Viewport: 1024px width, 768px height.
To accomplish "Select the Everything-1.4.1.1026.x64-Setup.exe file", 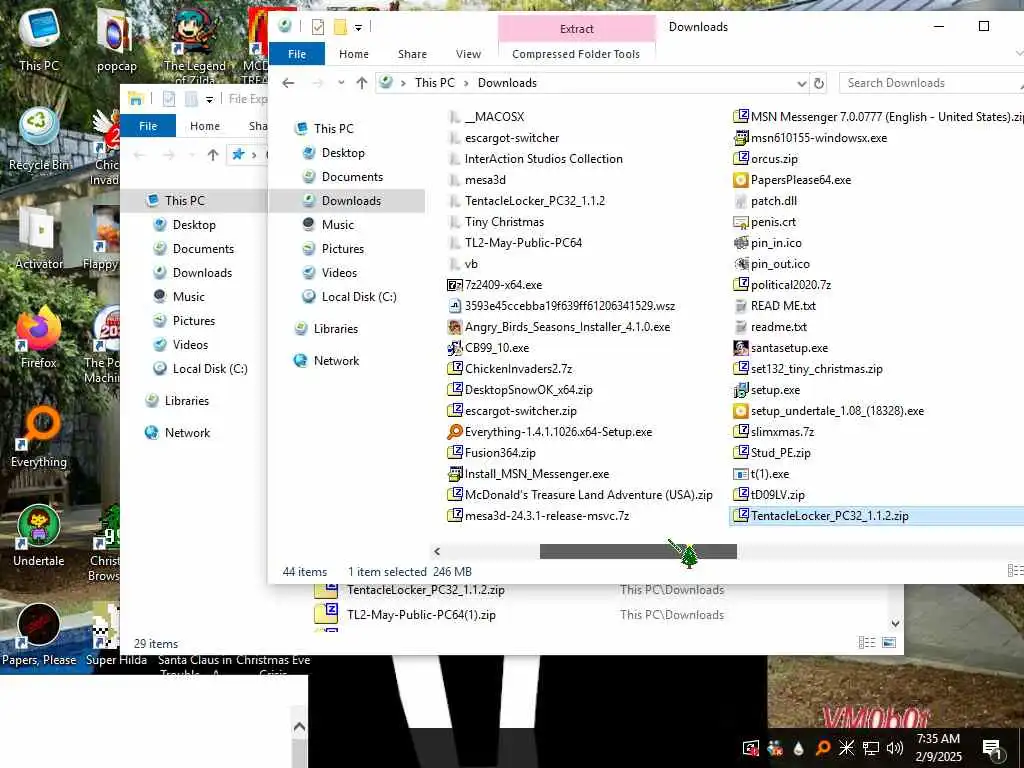I will pyautogui.click(x=550, y=432).
